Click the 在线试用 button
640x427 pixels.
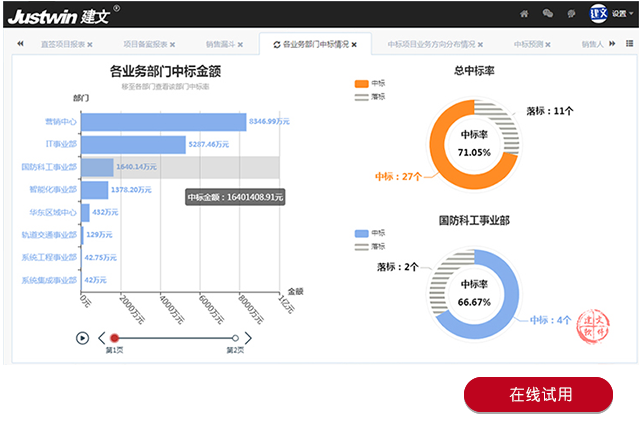pos(538,394)
